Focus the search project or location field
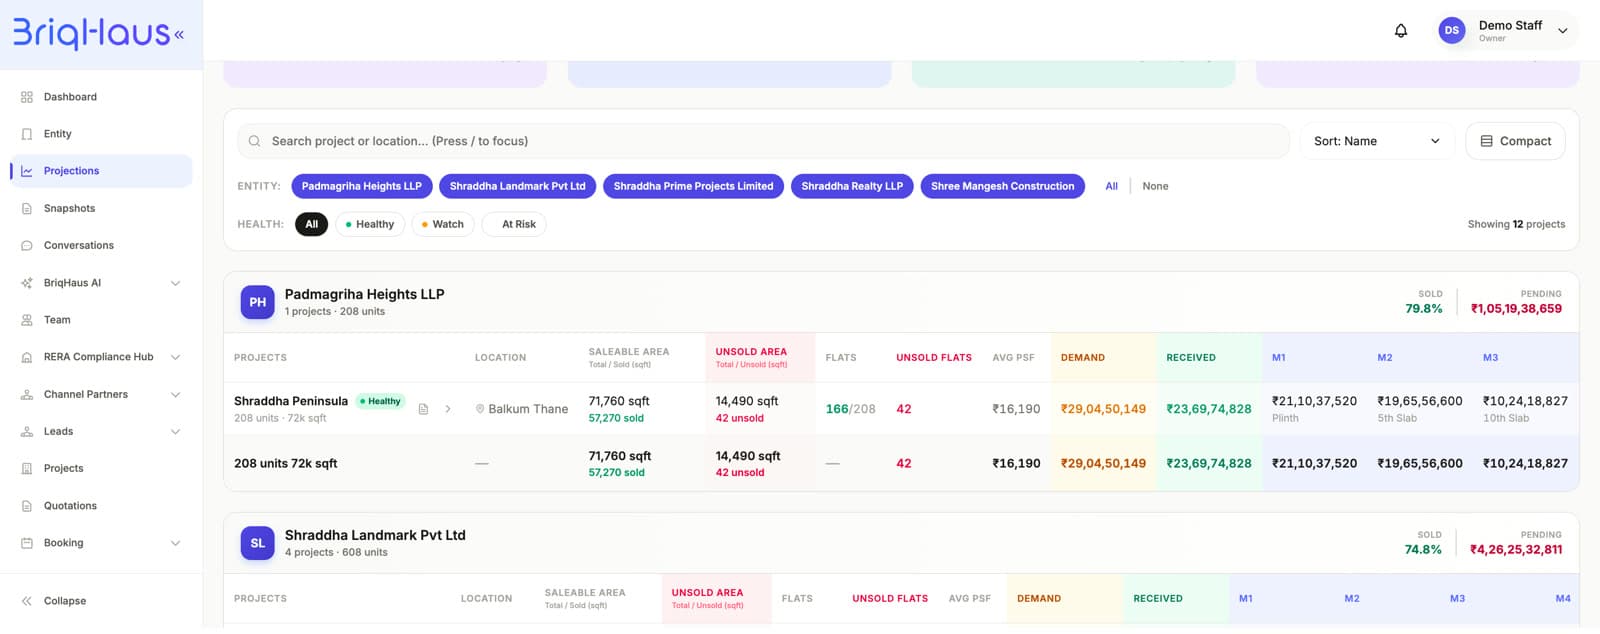 coord(763,141)
